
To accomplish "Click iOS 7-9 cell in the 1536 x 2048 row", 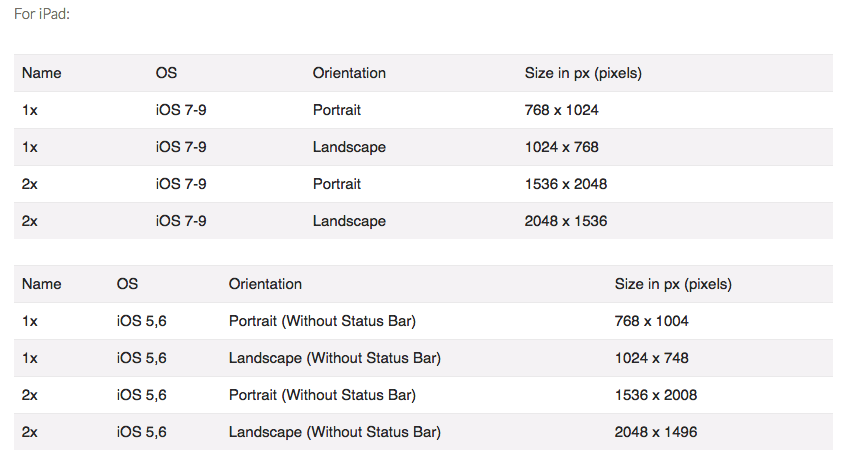I will click(181, 184).
